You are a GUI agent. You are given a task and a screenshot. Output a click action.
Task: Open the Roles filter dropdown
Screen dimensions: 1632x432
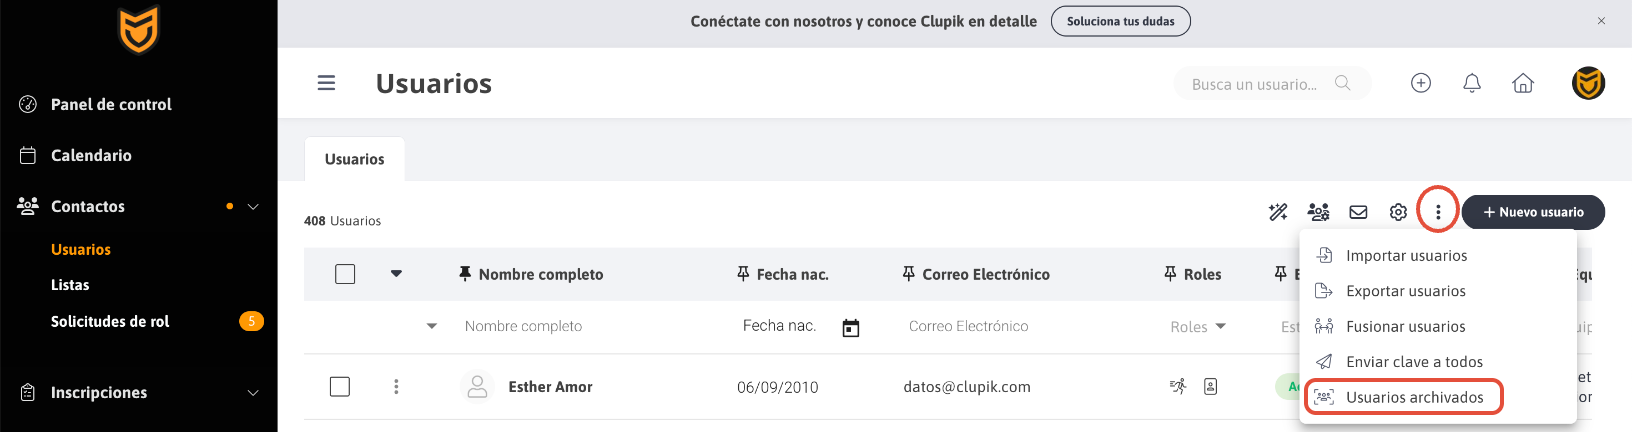(1198, 327)
